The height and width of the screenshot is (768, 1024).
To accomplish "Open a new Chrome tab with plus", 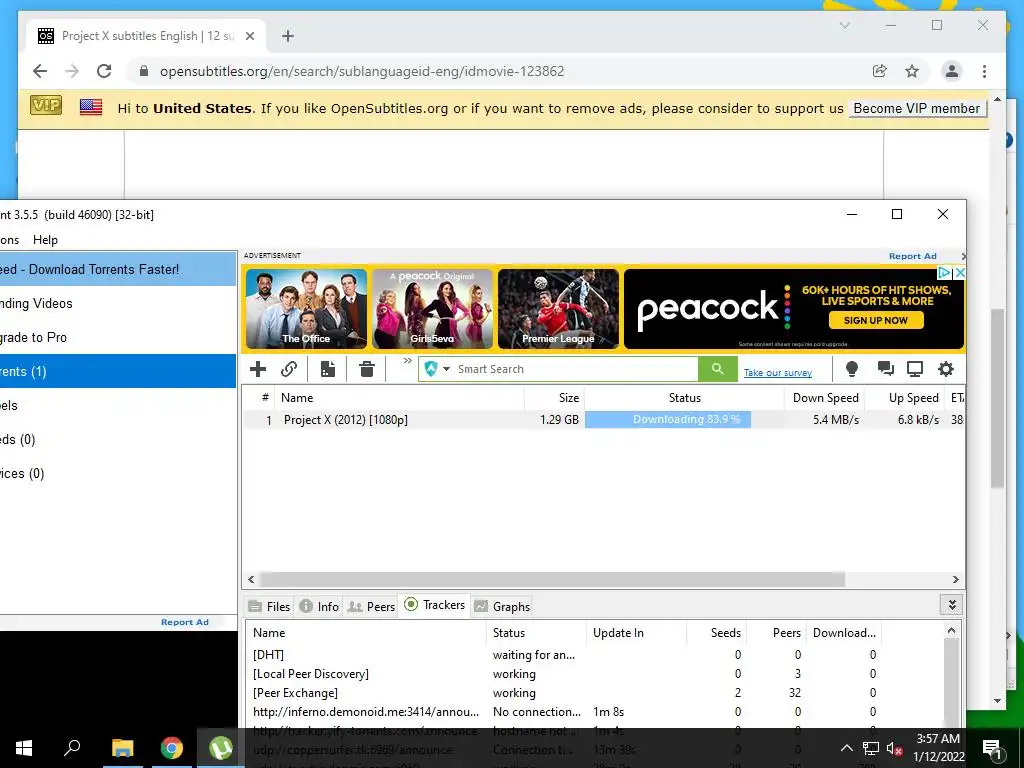I will pos(288,36).
